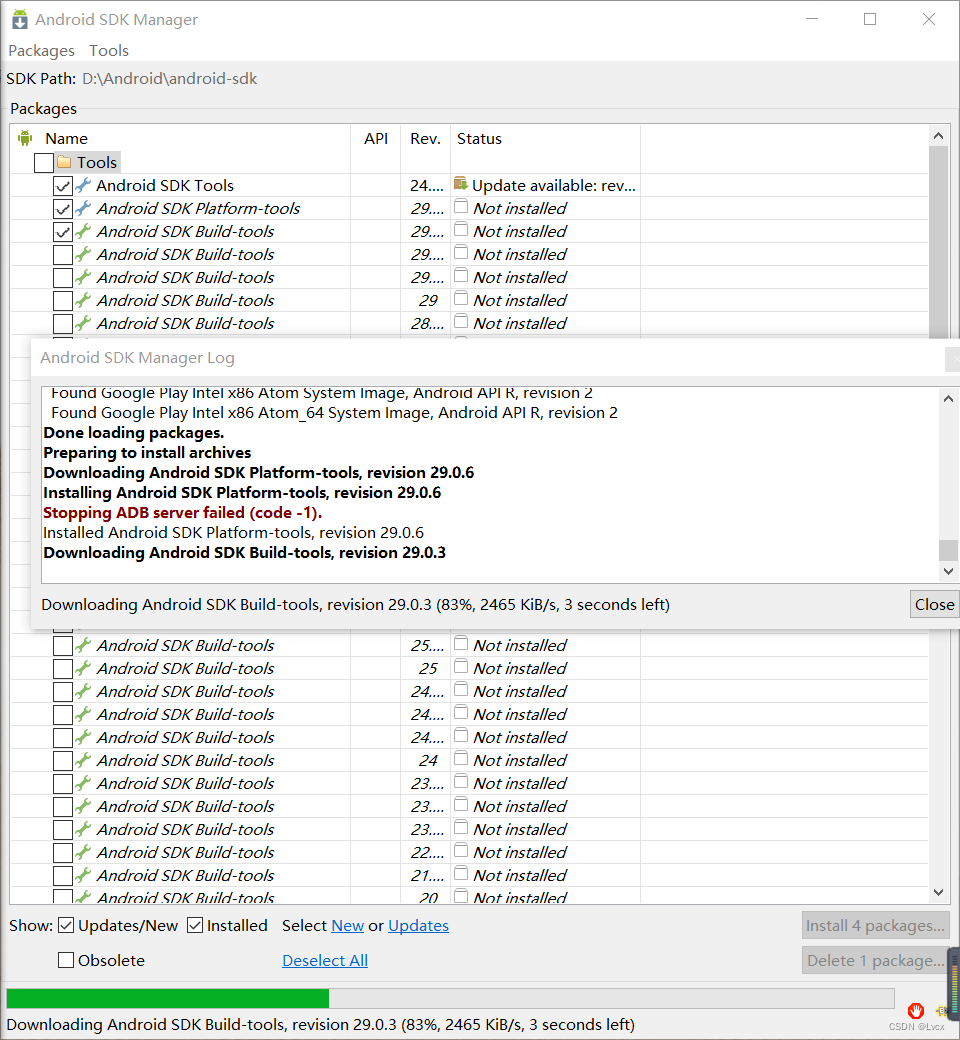Check Build-tools revision 25 row checkbox

click(x=63, y=669)
